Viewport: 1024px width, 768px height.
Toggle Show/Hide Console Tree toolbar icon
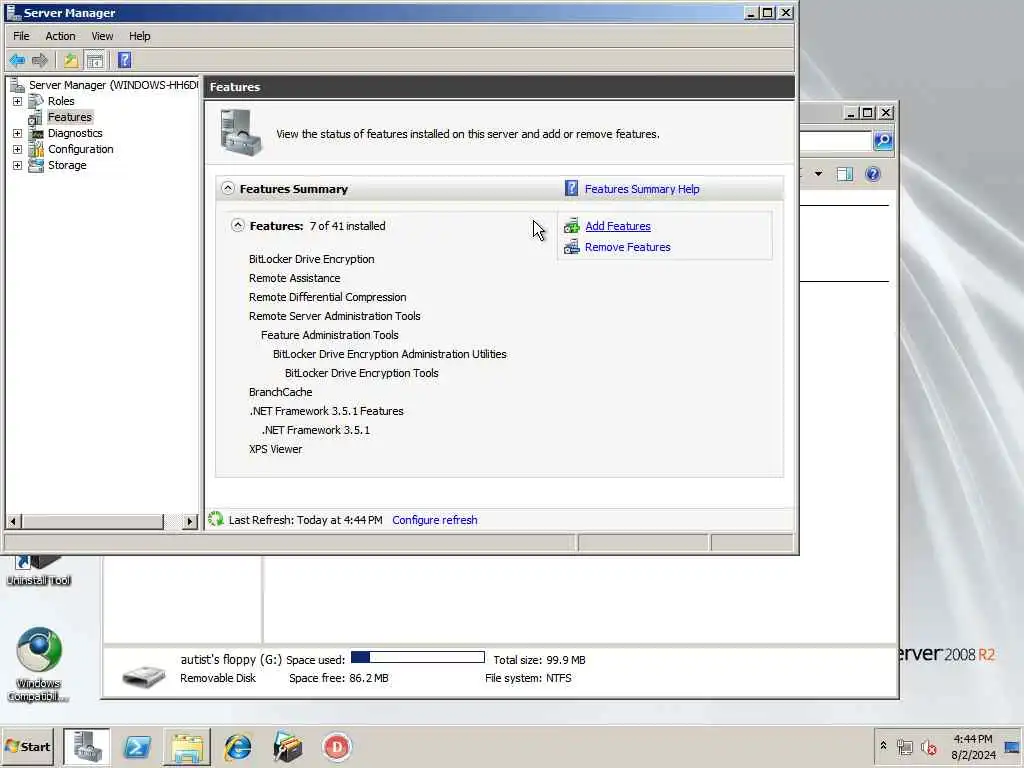pos(95,61)
